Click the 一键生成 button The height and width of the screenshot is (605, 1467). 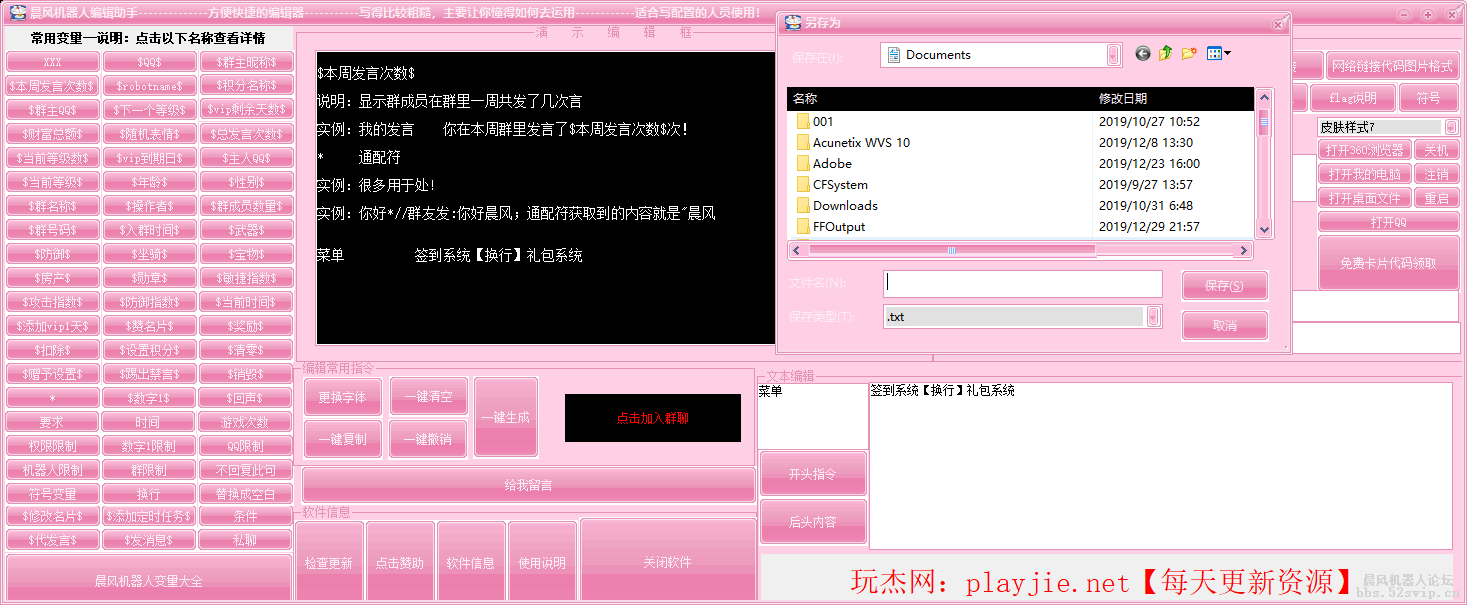click(505, 417)
